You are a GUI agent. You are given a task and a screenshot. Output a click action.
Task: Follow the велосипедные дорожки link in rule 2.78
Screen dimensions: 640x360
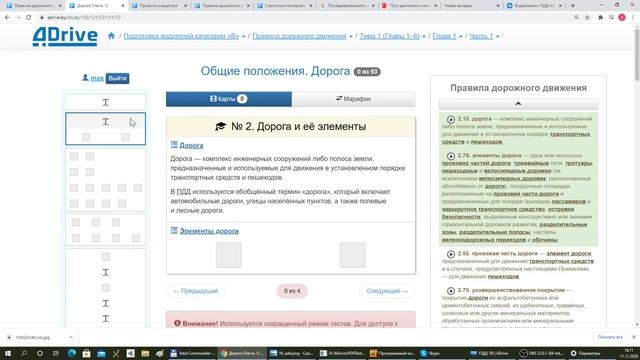[x=517, y=171]
